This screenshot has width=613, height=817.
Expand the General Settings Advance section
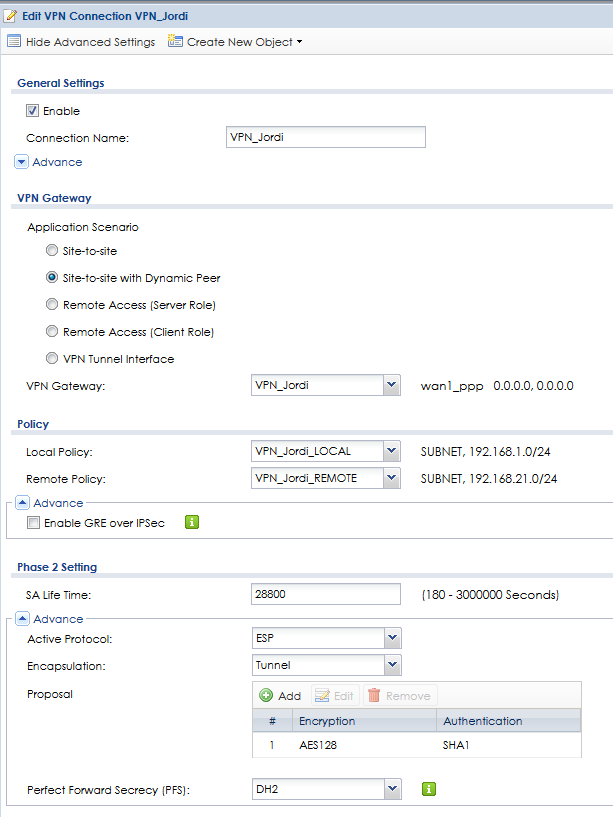[21, 162]
